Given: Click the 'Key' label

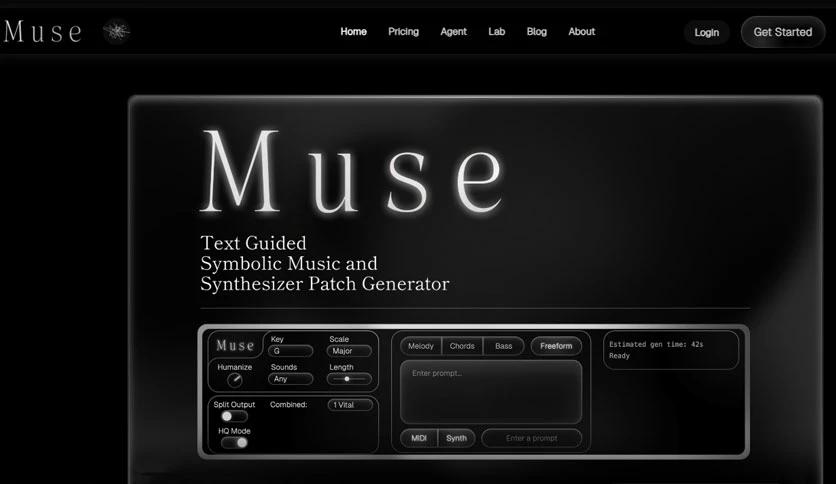Looking at the screenshot, I should (x=277, y=339).
